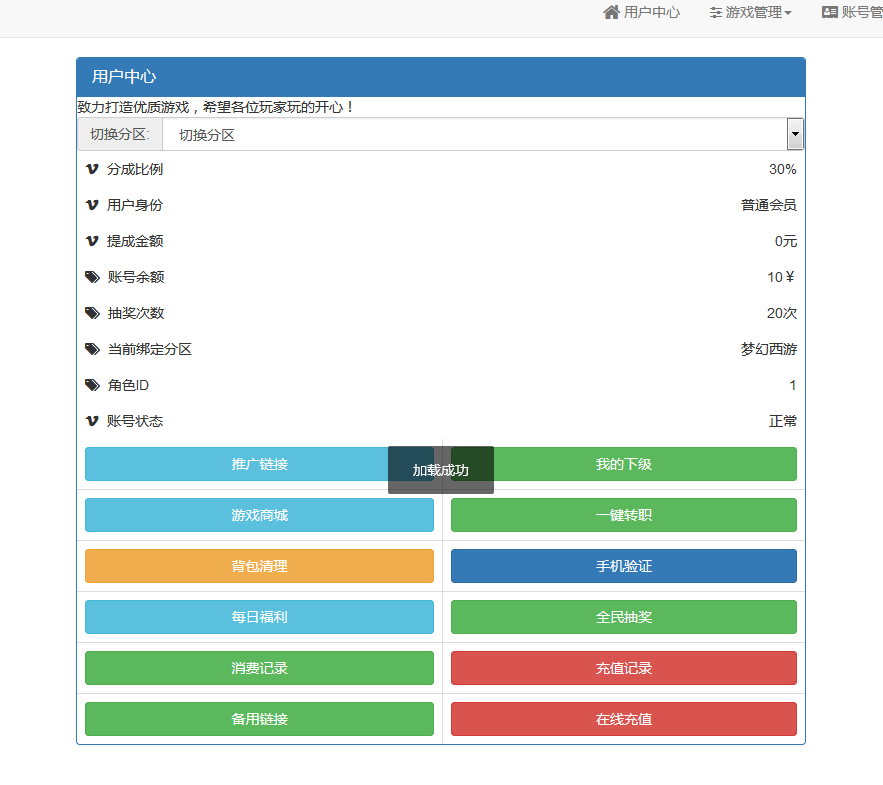Click the tag icon beside 当前绑定分区
883x785 pixels.
tap(93, 349)
